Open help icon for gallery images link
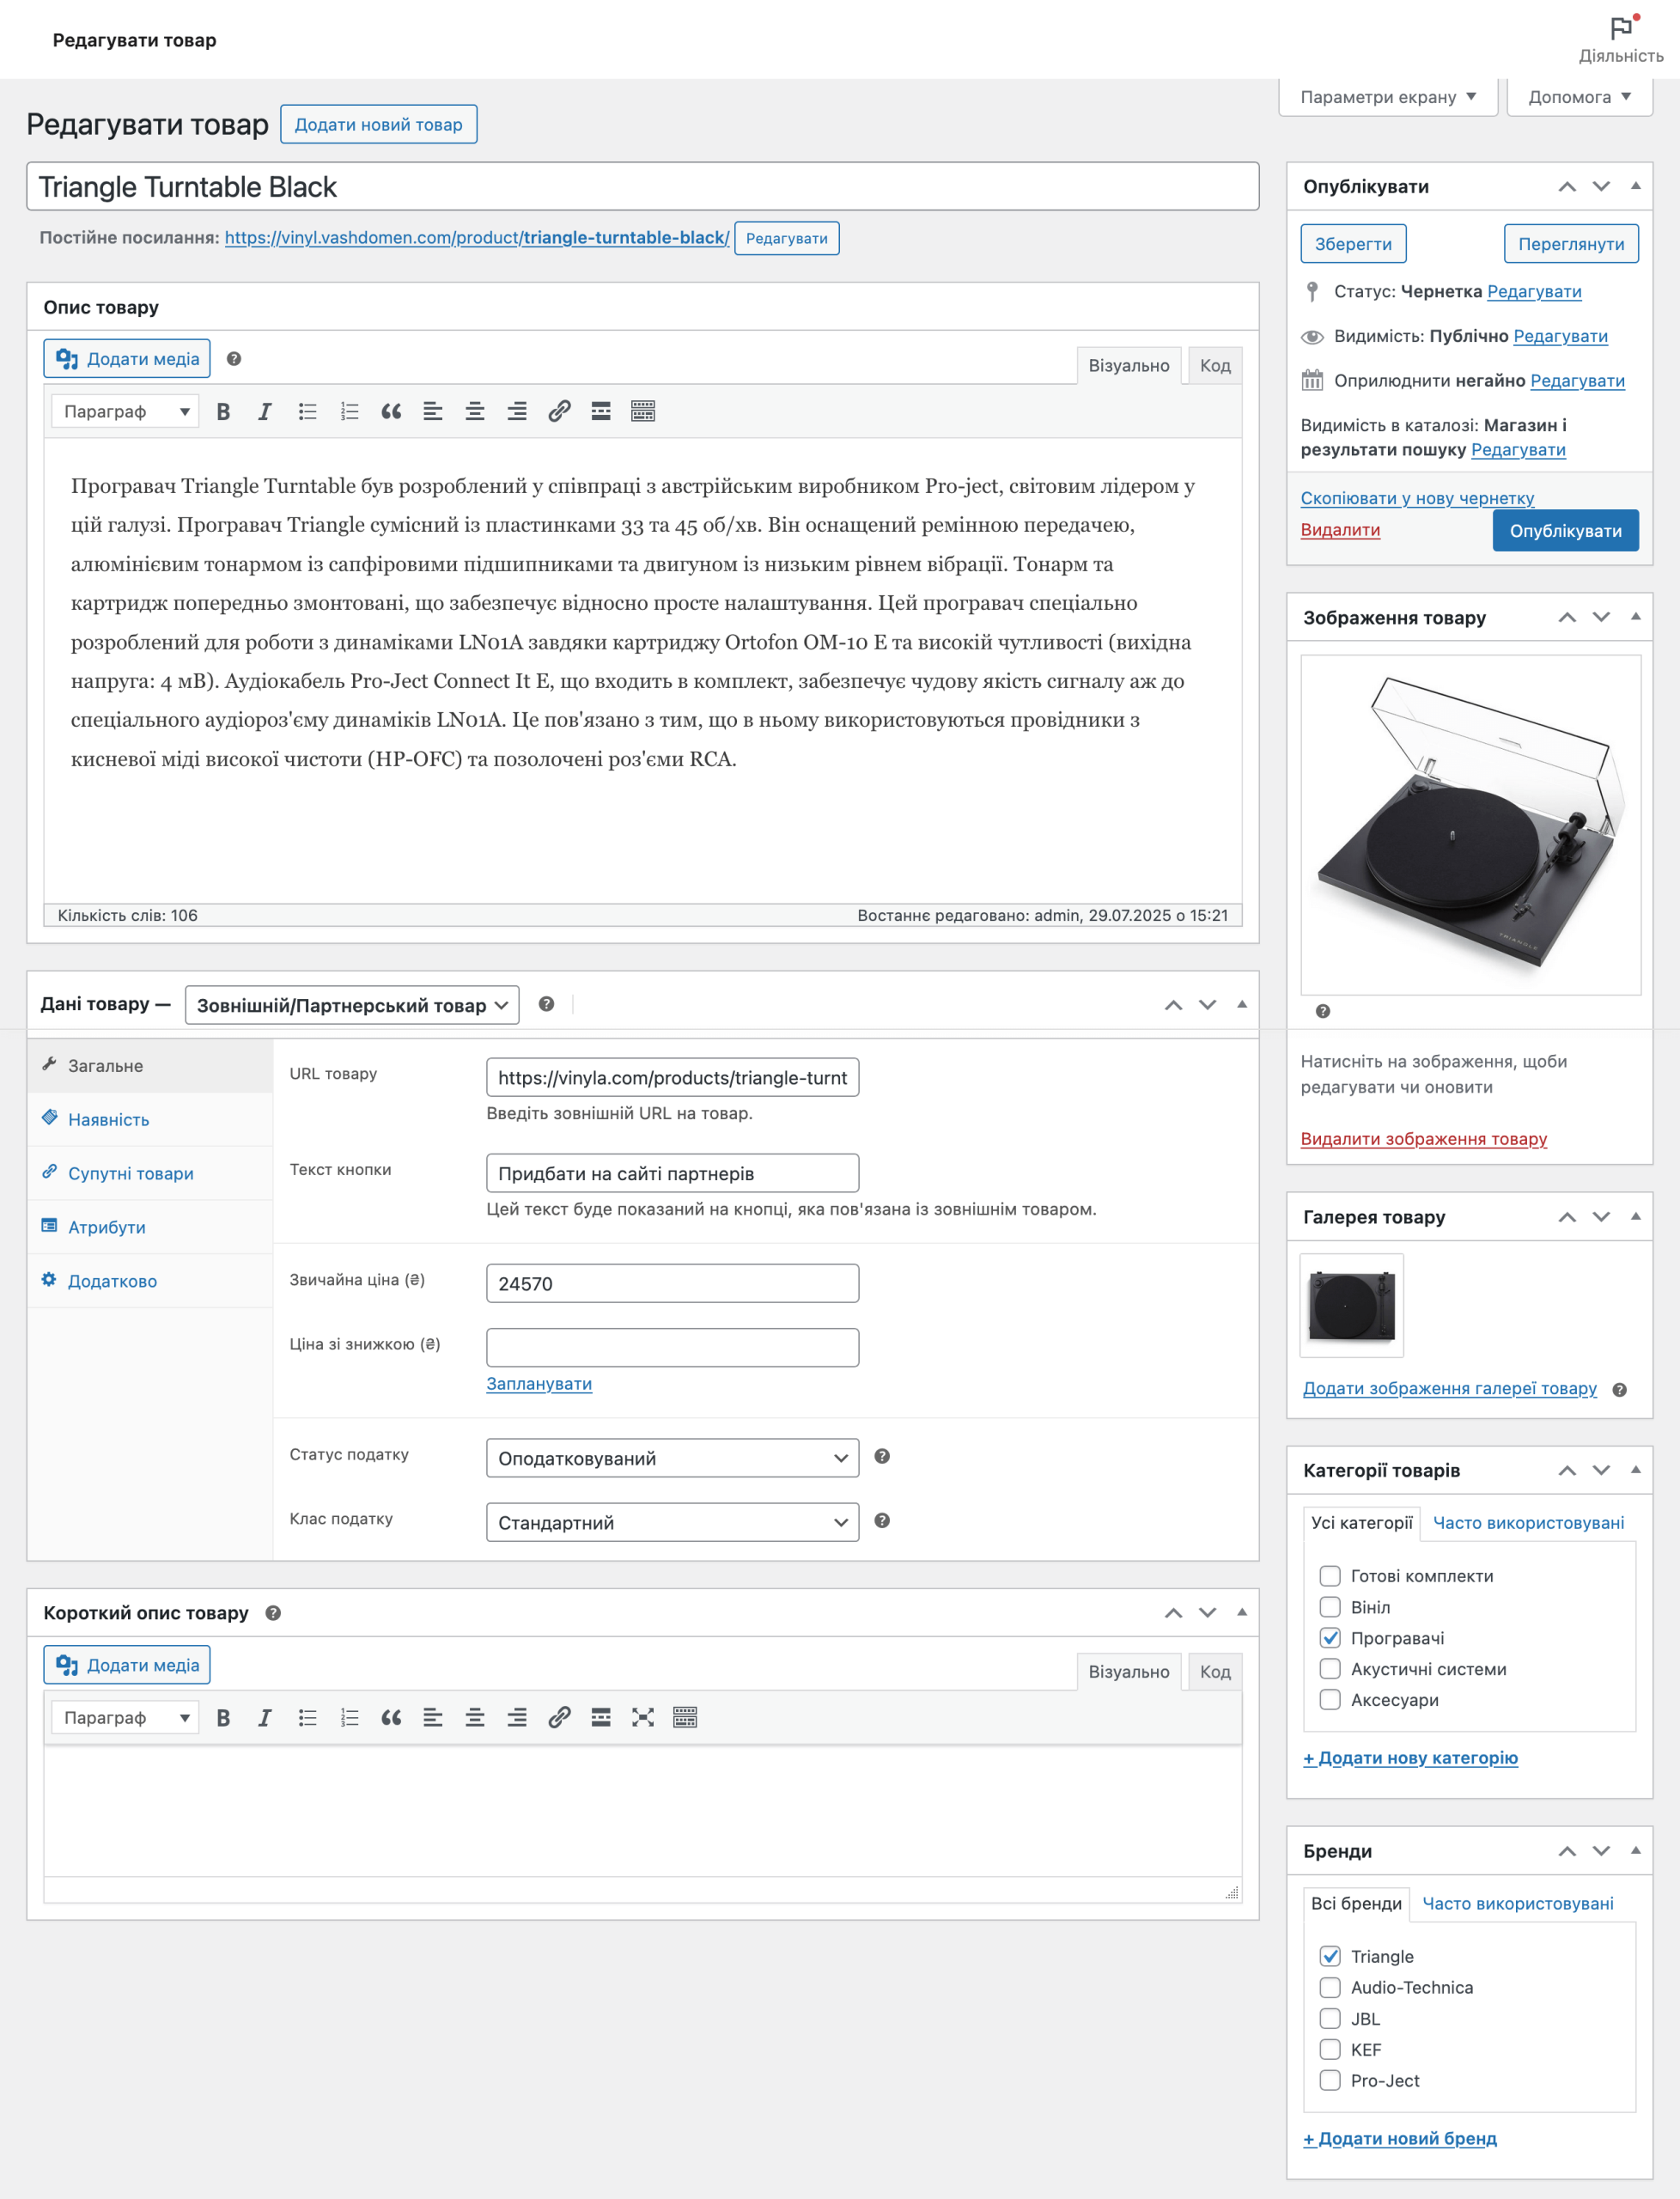This screenshot has width=1680, height=2199. pos(1620,1390)
